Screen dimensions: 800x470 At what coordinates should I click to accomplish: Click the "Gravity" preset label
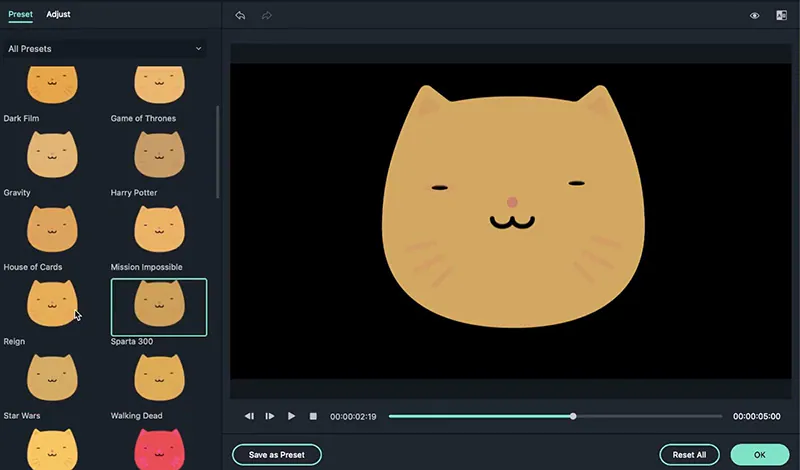(17, 193)
